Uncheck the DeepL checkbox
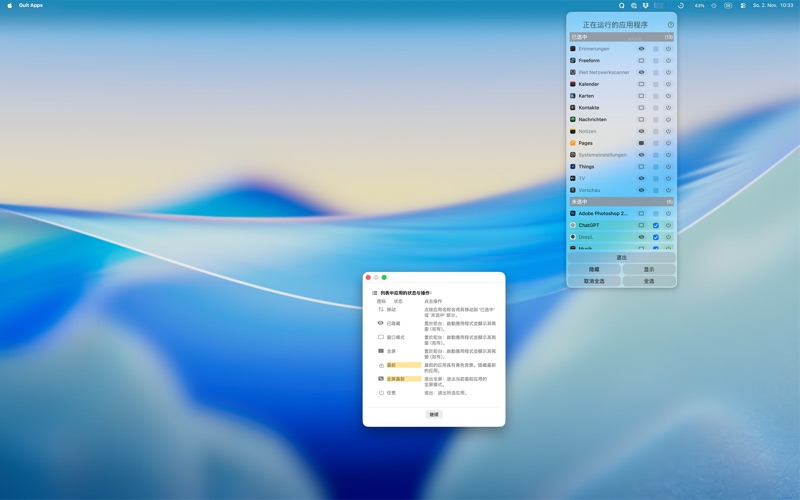 click(x=656, y=237)
